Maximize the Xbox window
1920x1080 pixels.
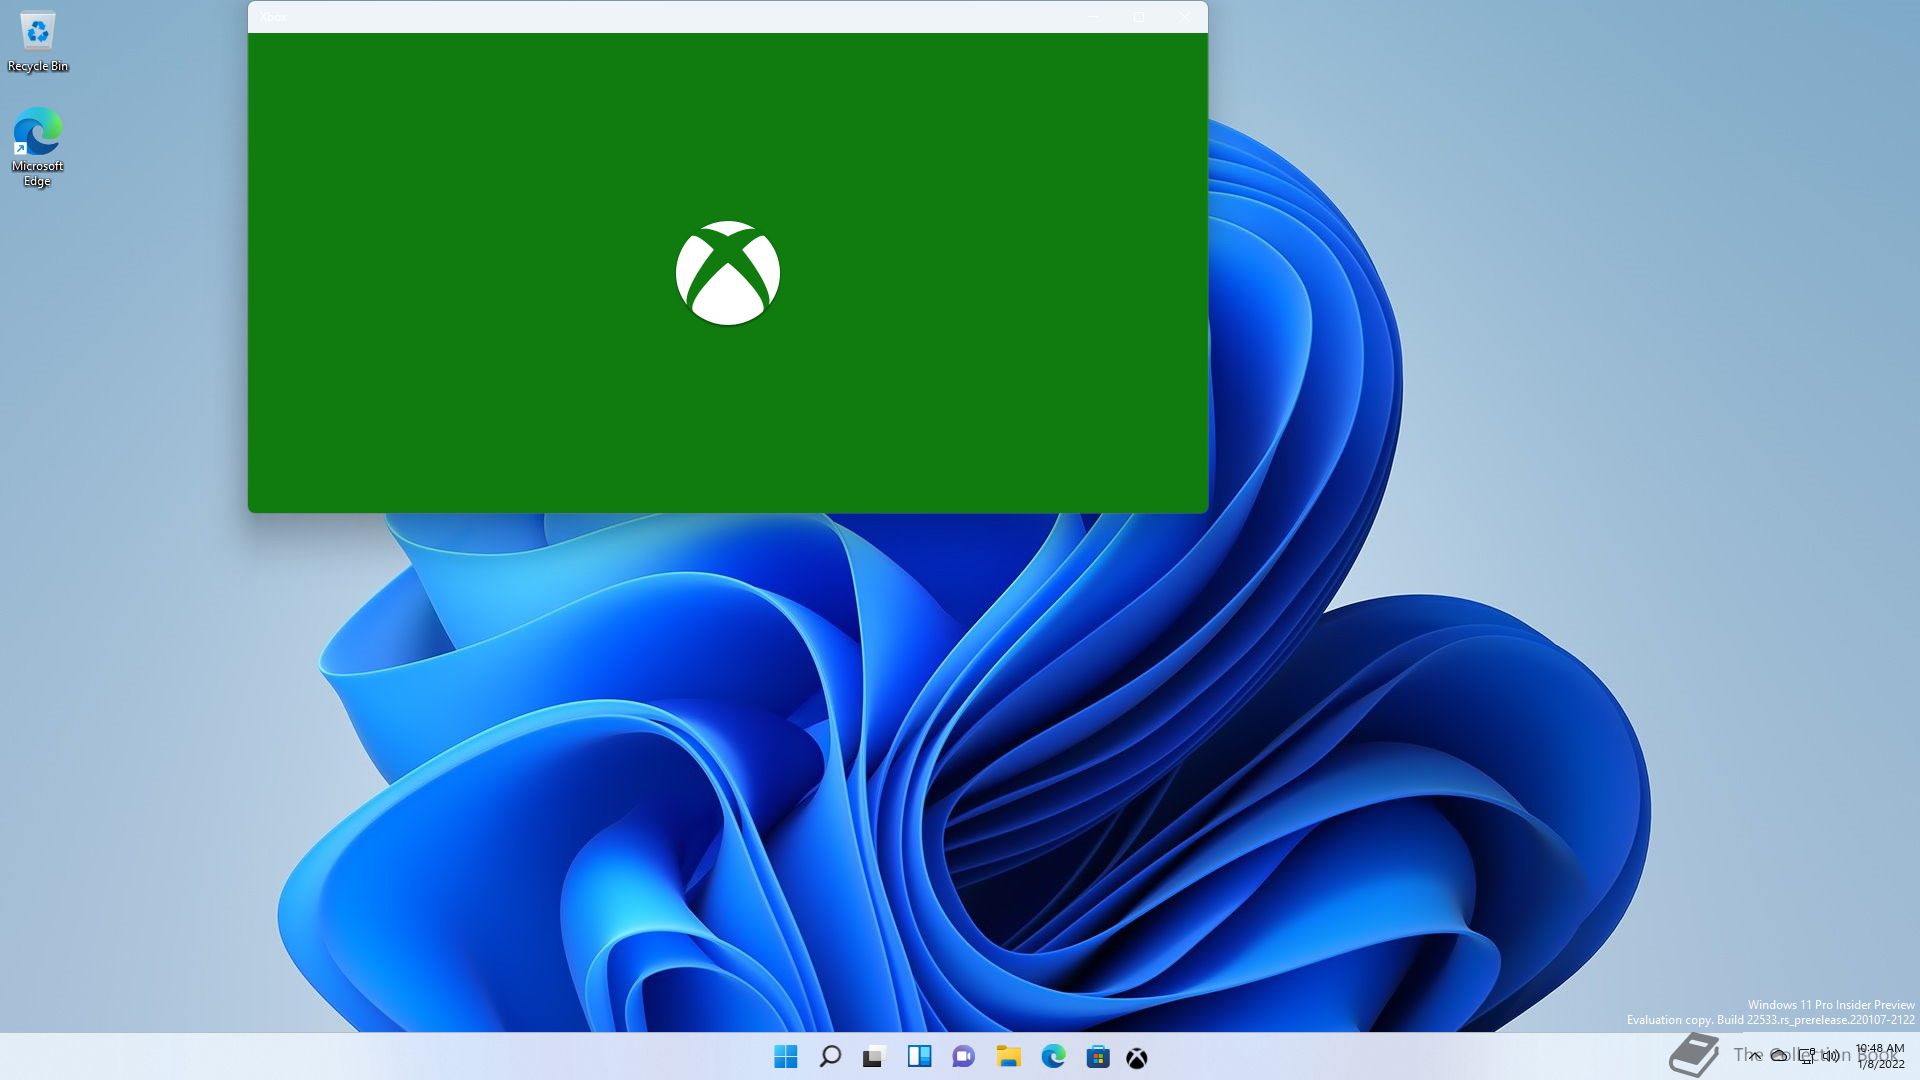point(1139,17)
